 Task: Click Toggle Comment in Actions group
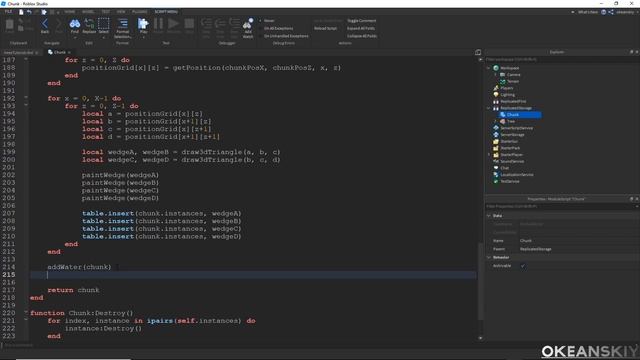click(362, 20)
